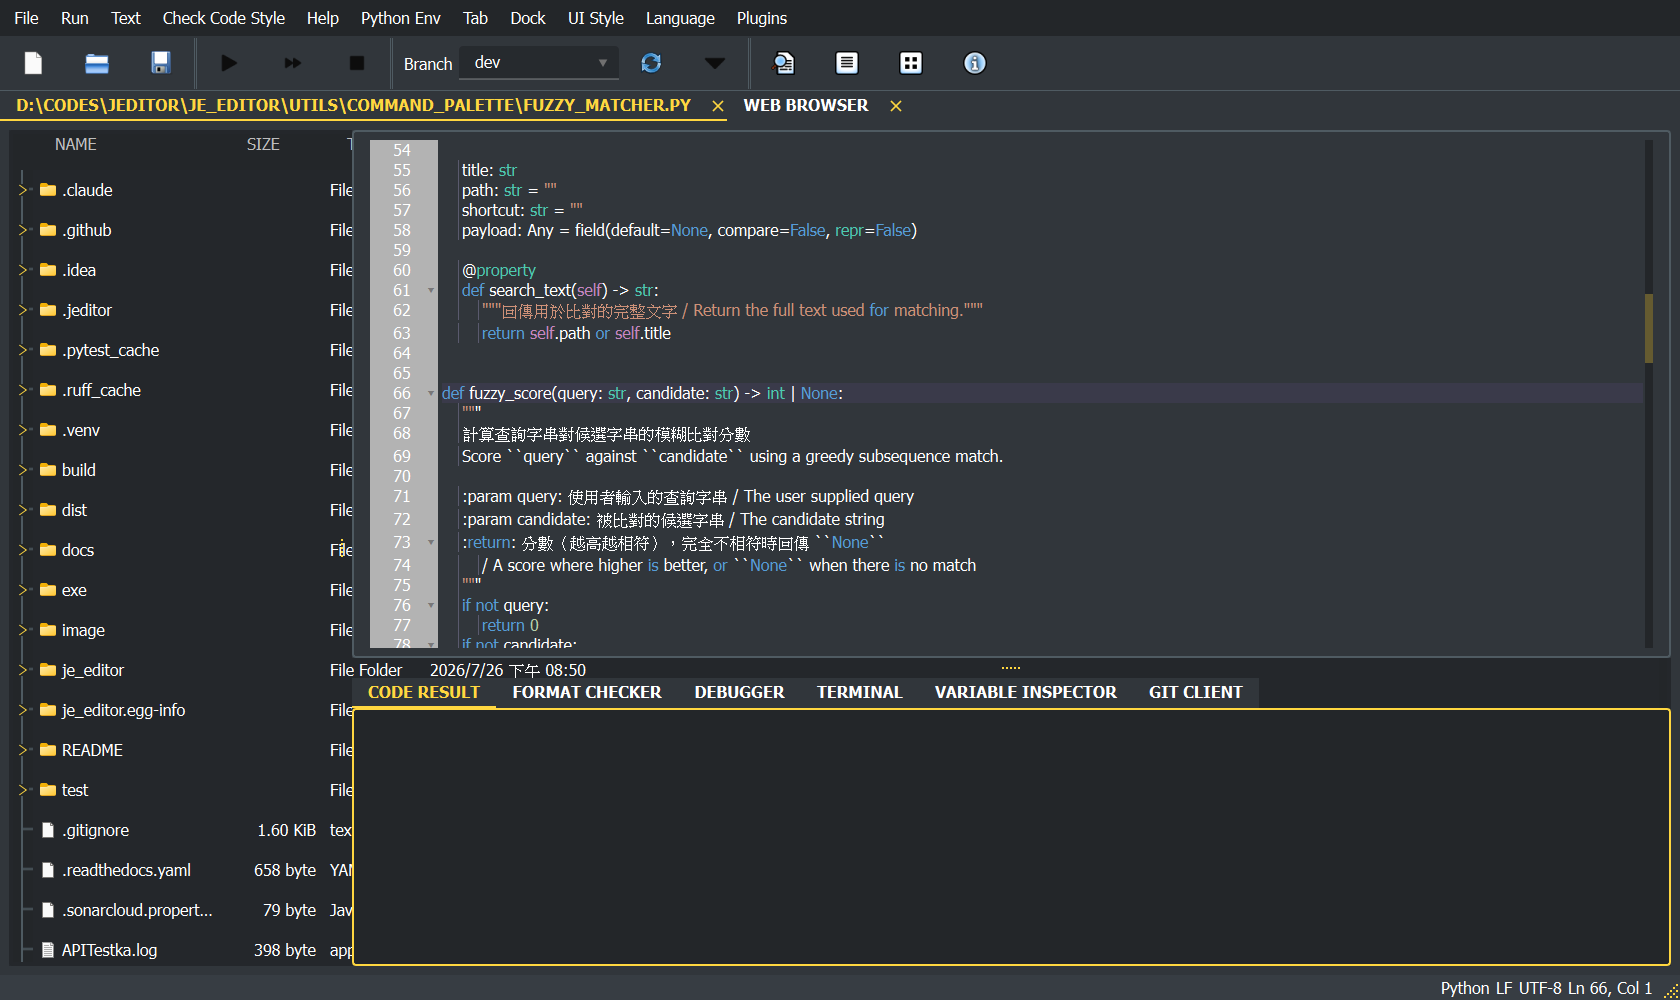The width and height of the screenshot is (1680, 1000).
Task: Click line number 66 in the gutter
Action: pos(402,394)
